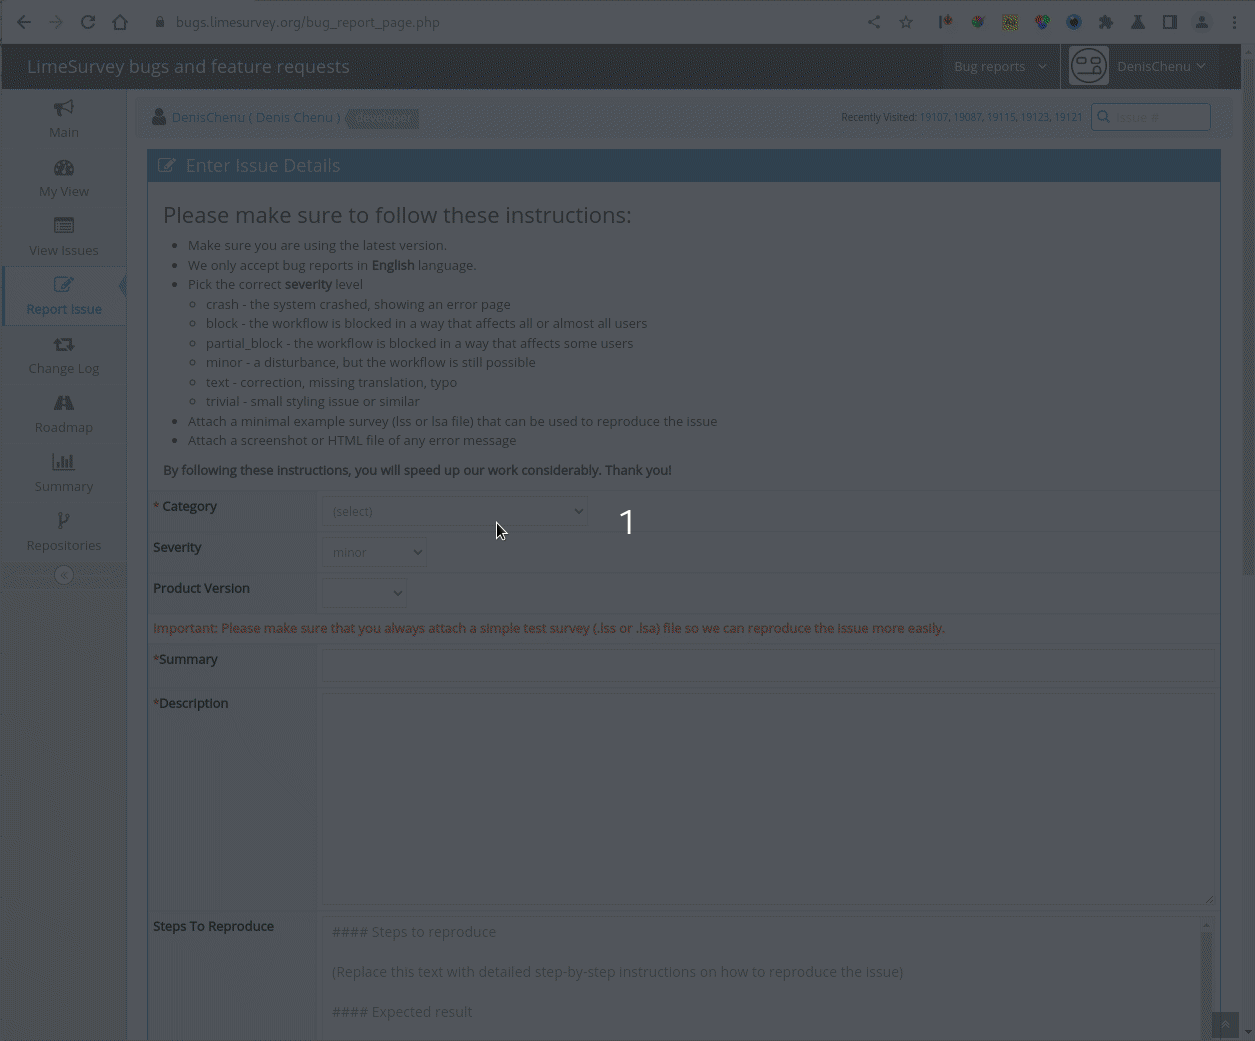The image size is (1255, 1041).
Task: Click the scroll to top button
Action: click(x=1224, y=1025)
